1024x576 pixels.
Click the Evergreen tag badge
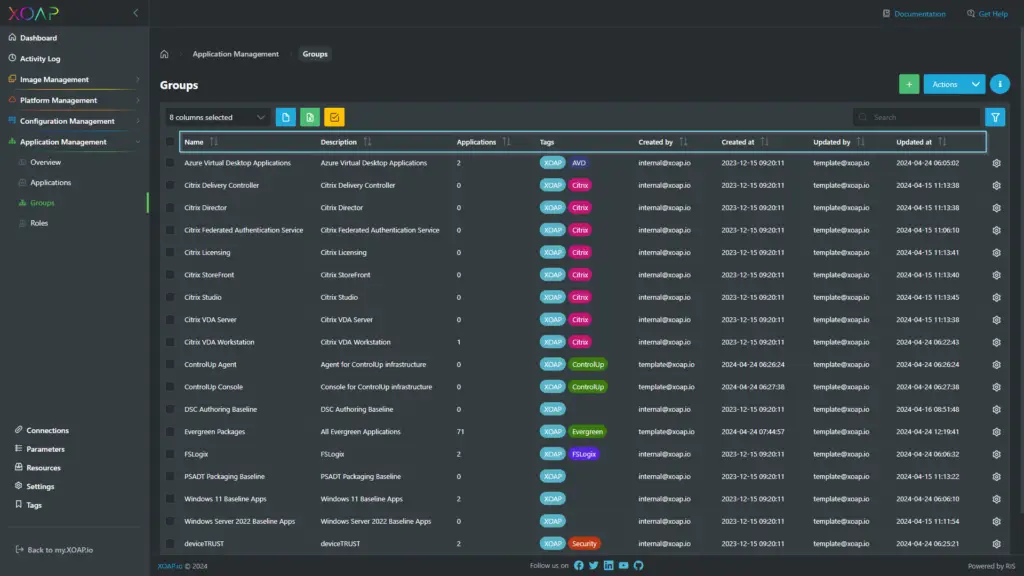tap(587, 432)
